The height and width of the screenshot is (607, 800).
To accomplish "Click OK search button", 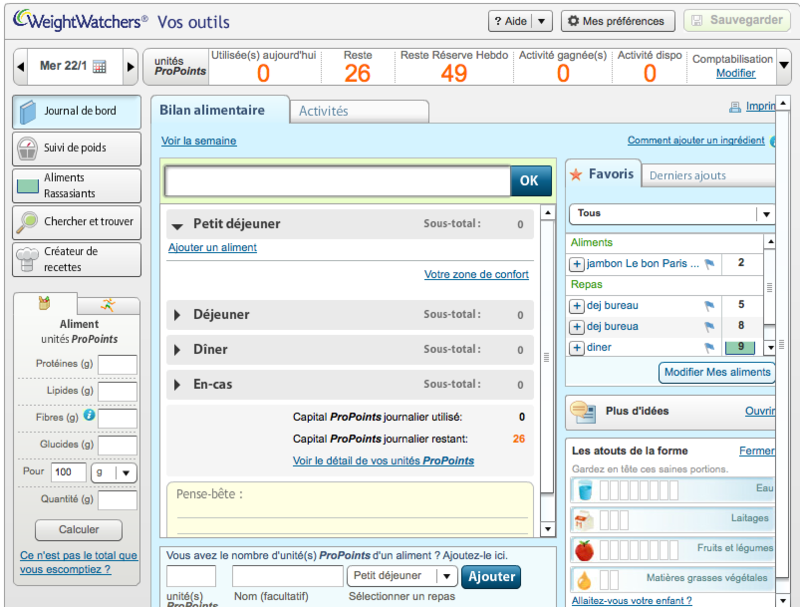I will pos(530,181).
